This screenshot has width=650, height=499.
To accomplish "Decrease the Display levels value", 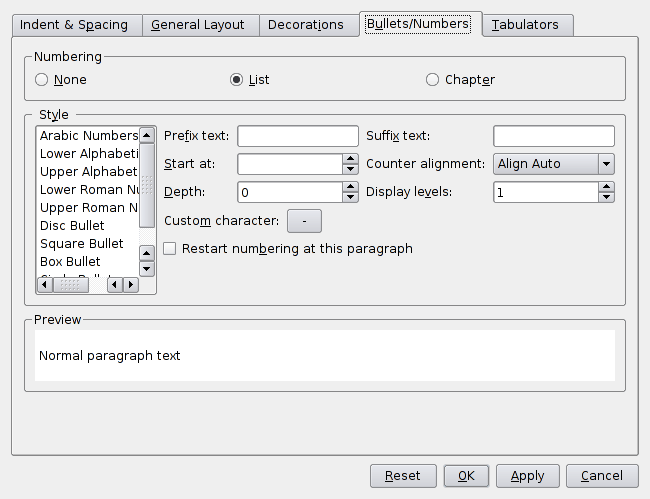I will 606,197.
